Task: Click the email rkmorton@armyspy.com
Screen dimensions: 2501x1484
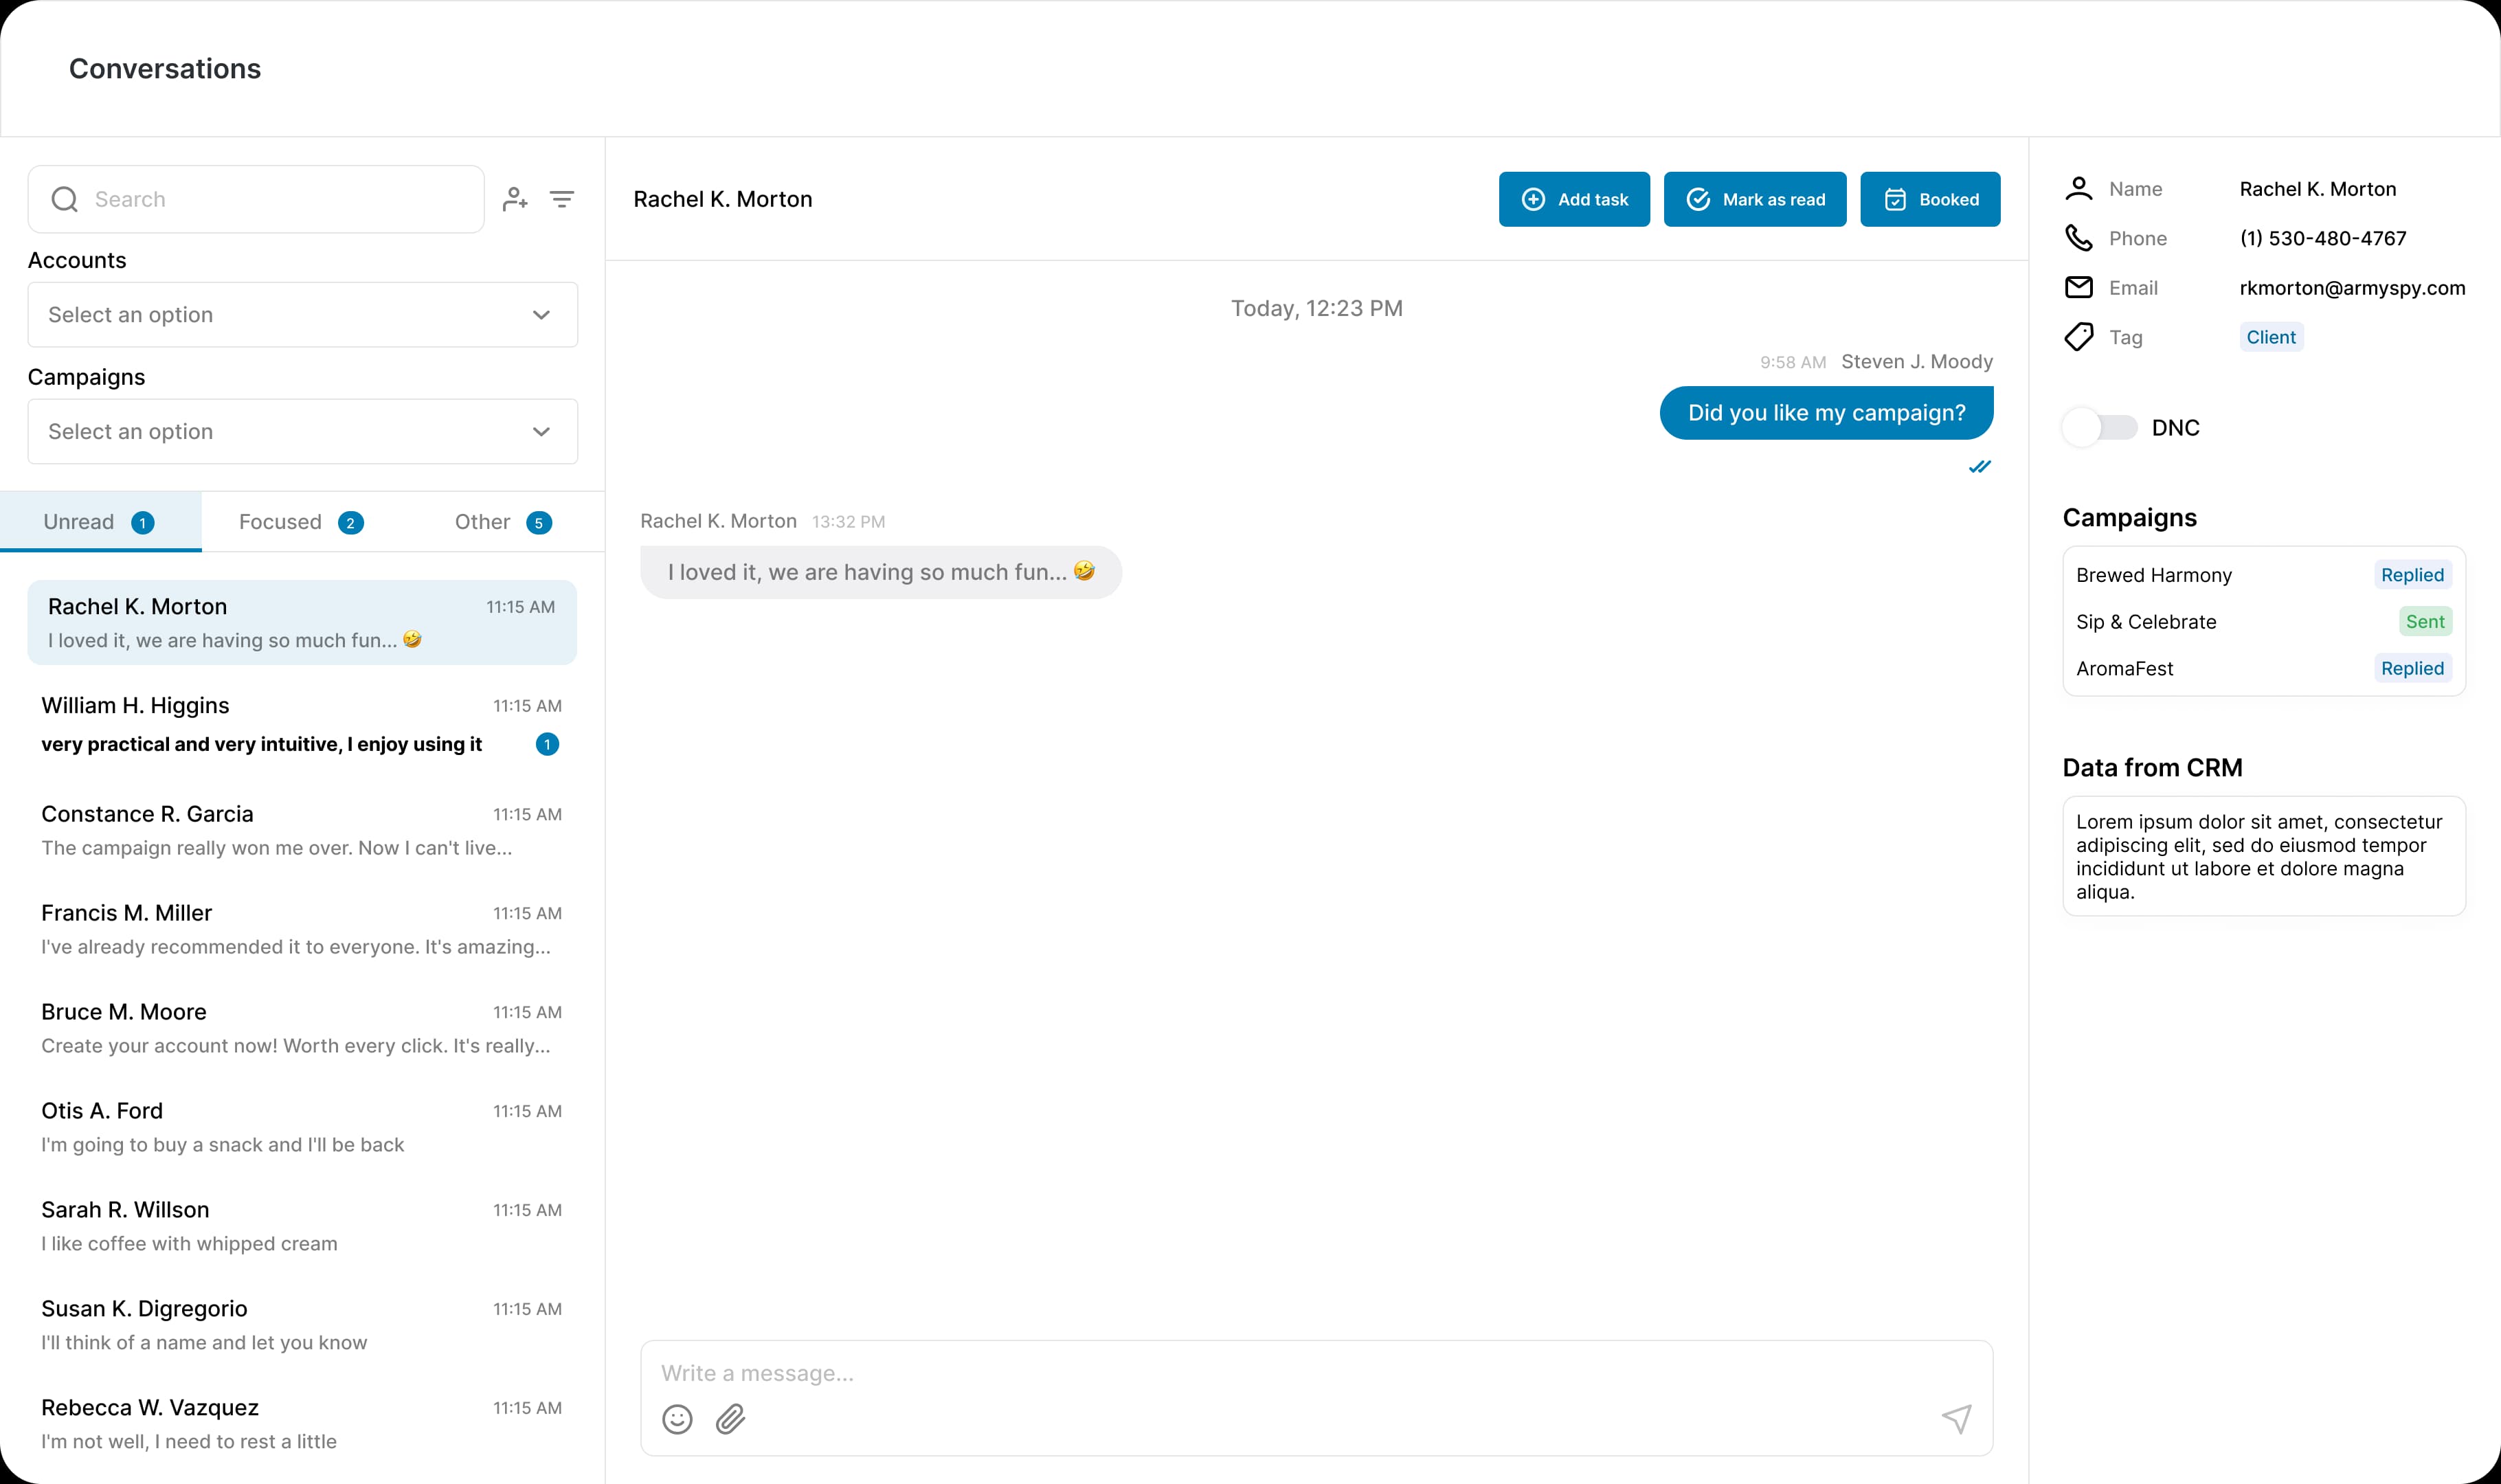Action: click(2352, 288)
